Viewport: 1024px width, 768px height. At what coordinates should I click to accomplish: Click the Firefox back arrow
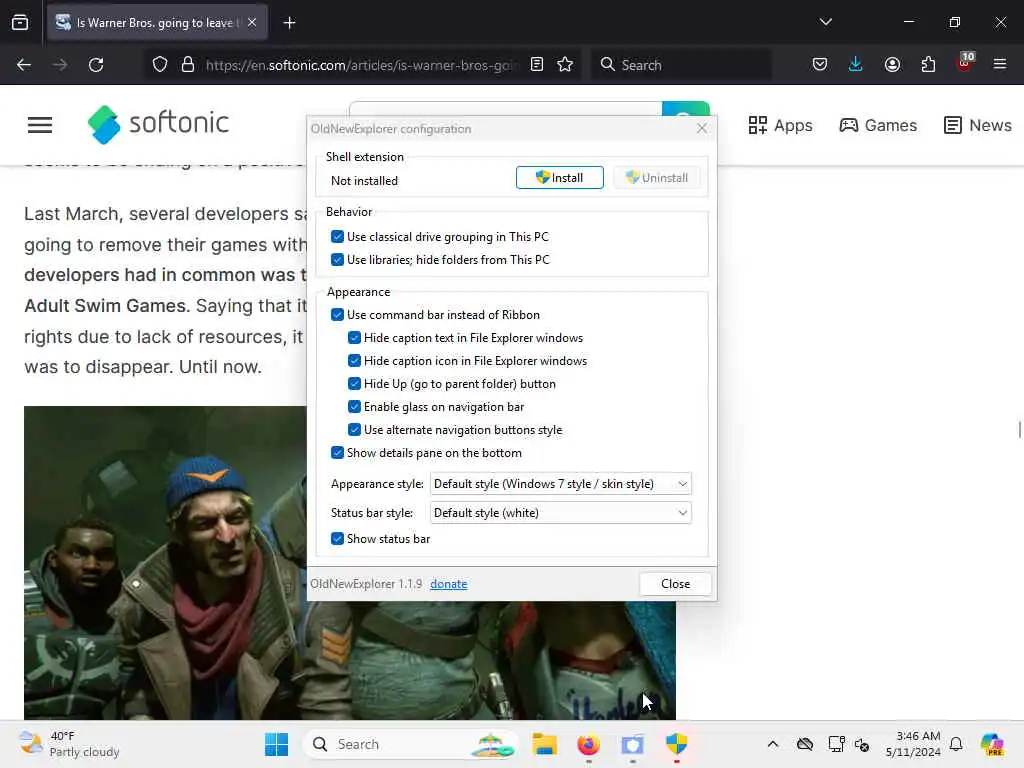24,65
